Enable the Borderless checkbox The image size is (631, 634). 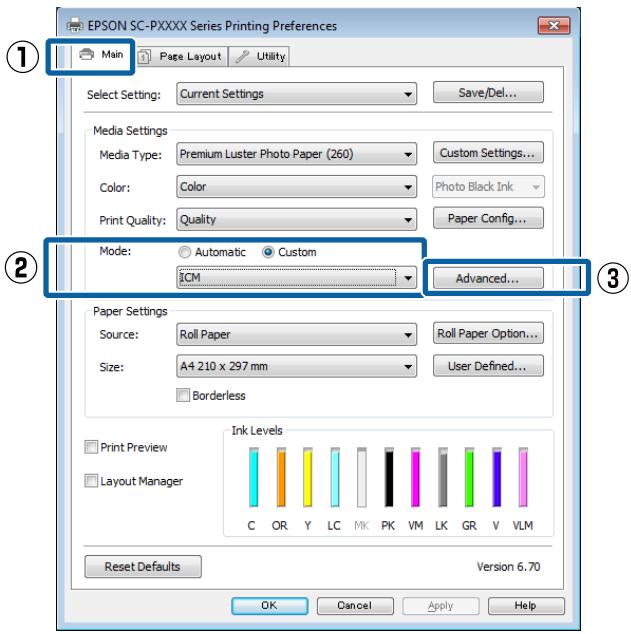183,395
